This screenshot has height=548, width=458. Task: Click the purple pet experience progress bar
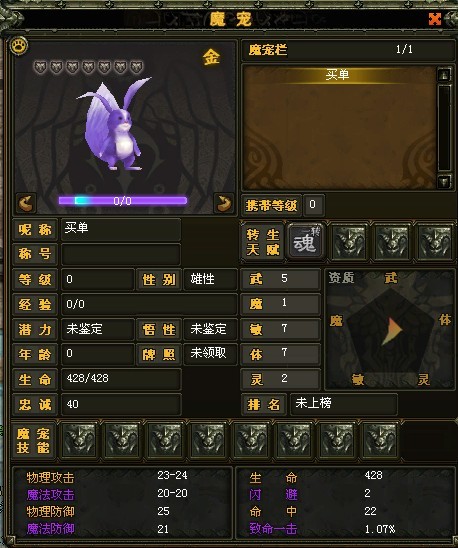pyautogui.click(x=123, y=201)
